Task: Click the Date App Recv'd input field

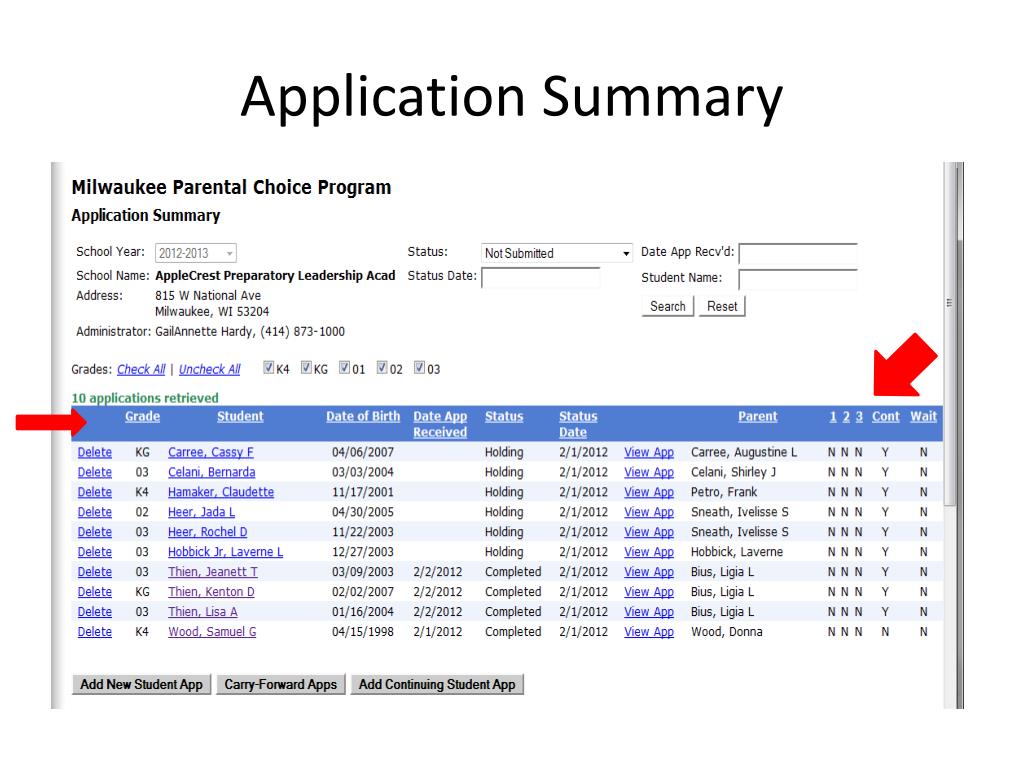Action: (797, 253)
